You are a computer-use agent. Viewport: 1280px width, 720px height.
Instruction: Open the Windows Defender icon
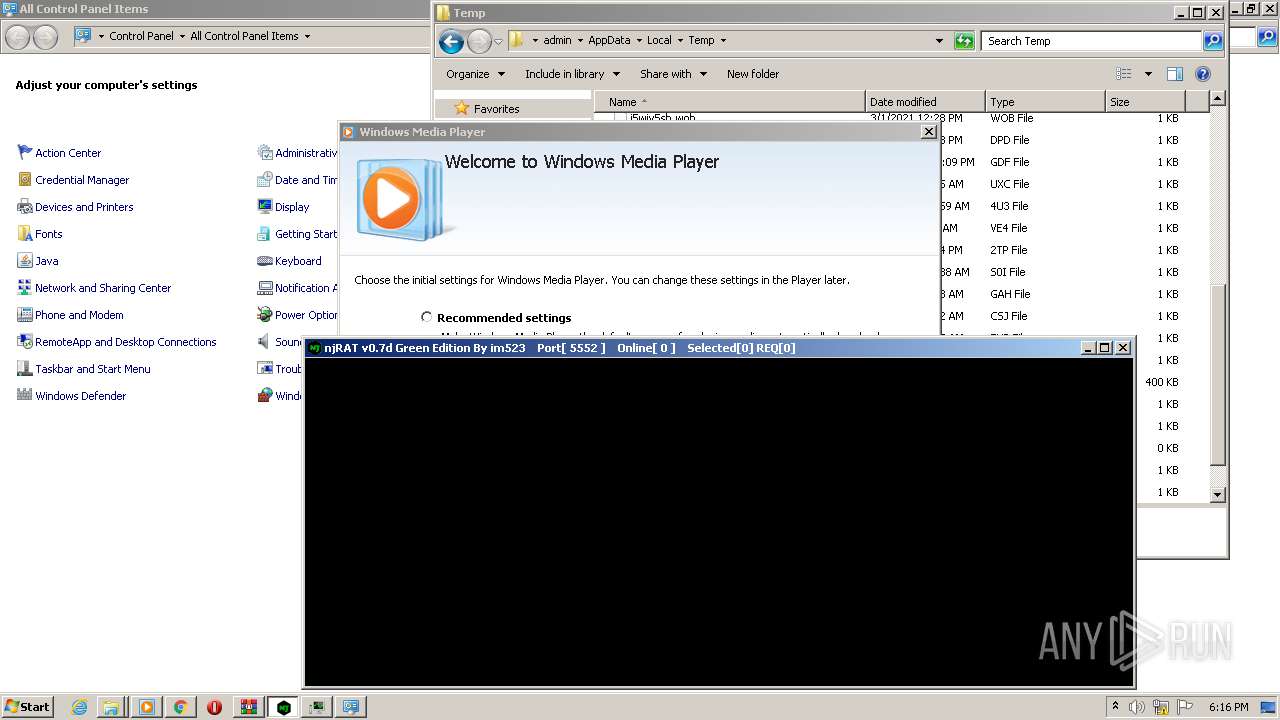coord(25,396)
